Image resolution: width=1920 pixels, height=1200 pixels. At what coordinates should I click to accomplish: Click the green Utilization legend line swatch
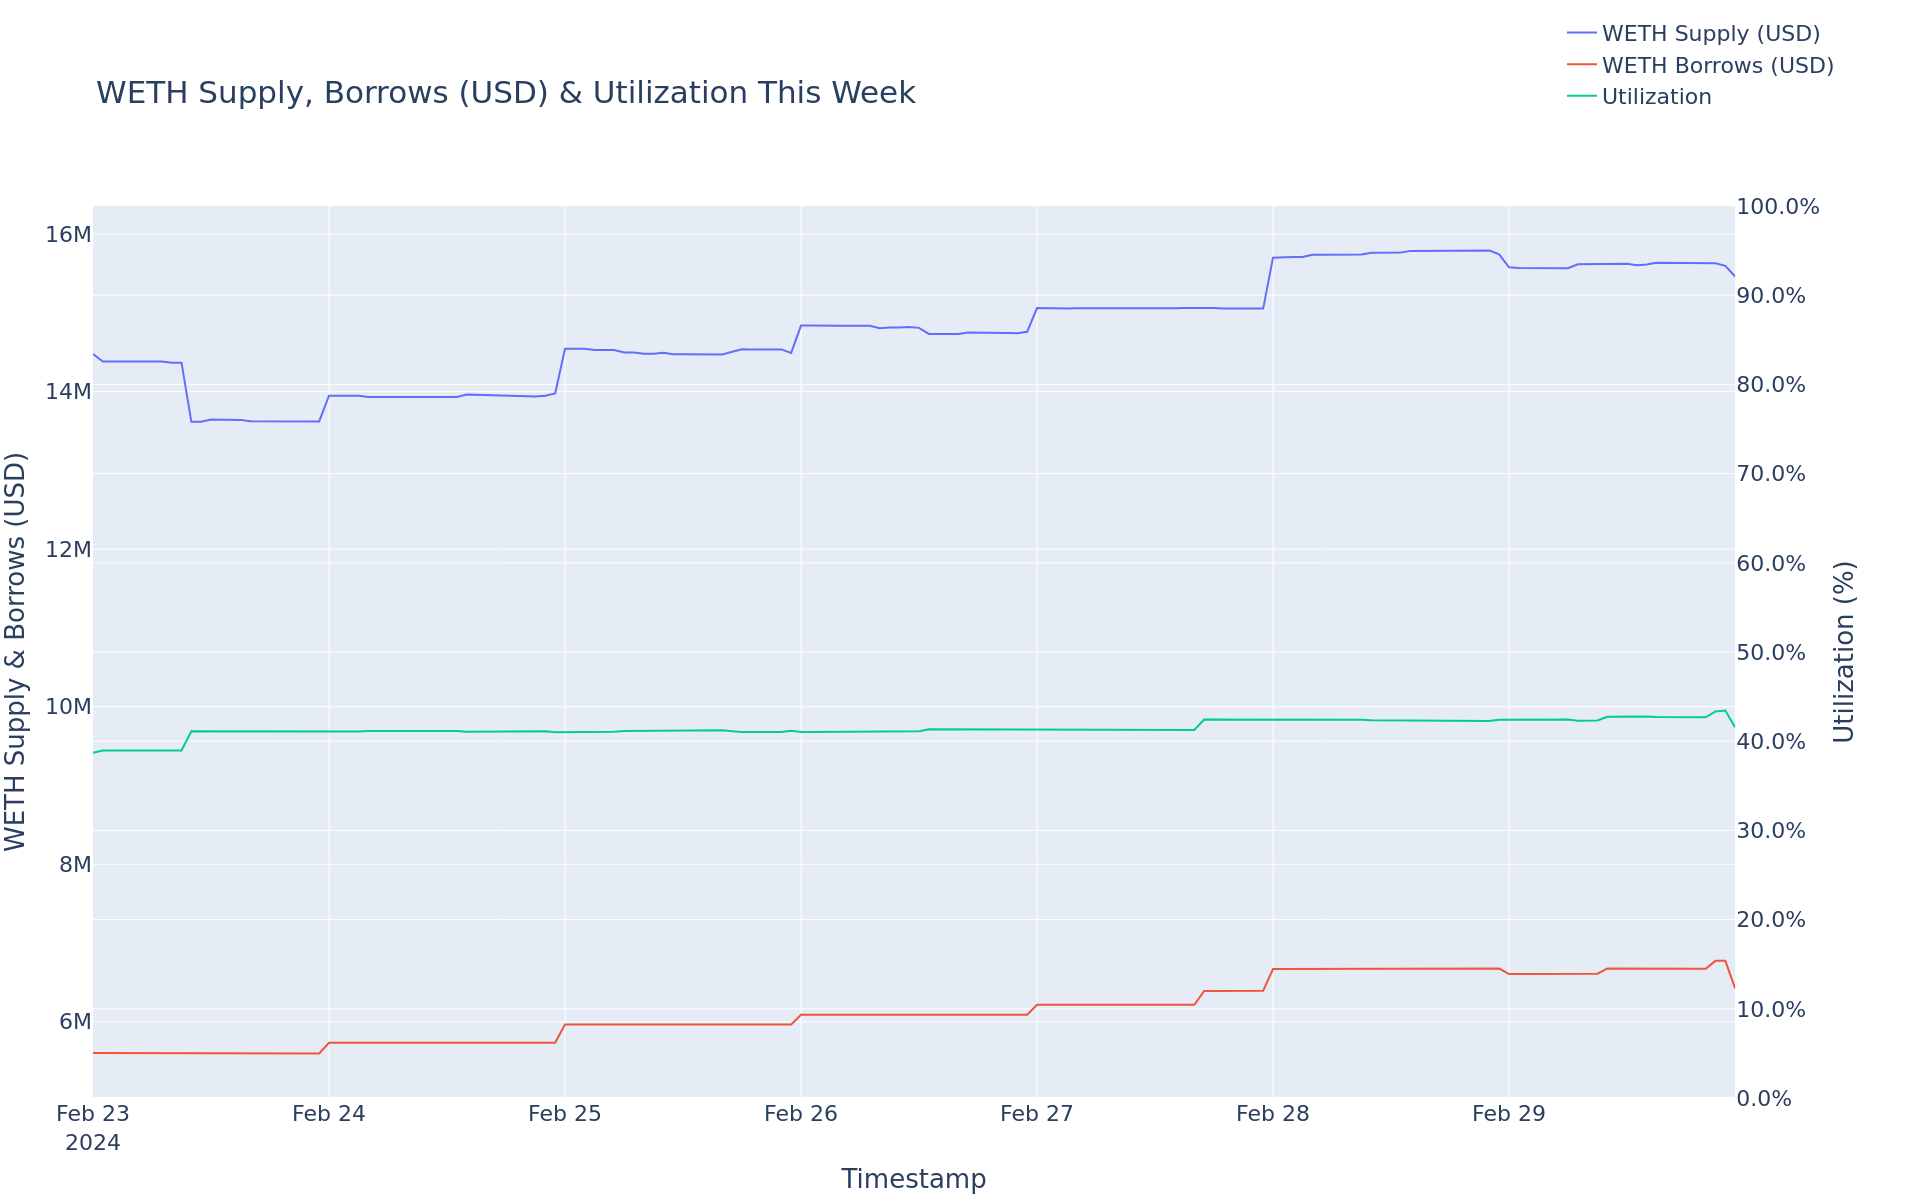pyautogui.click(x=1582, y=96)
